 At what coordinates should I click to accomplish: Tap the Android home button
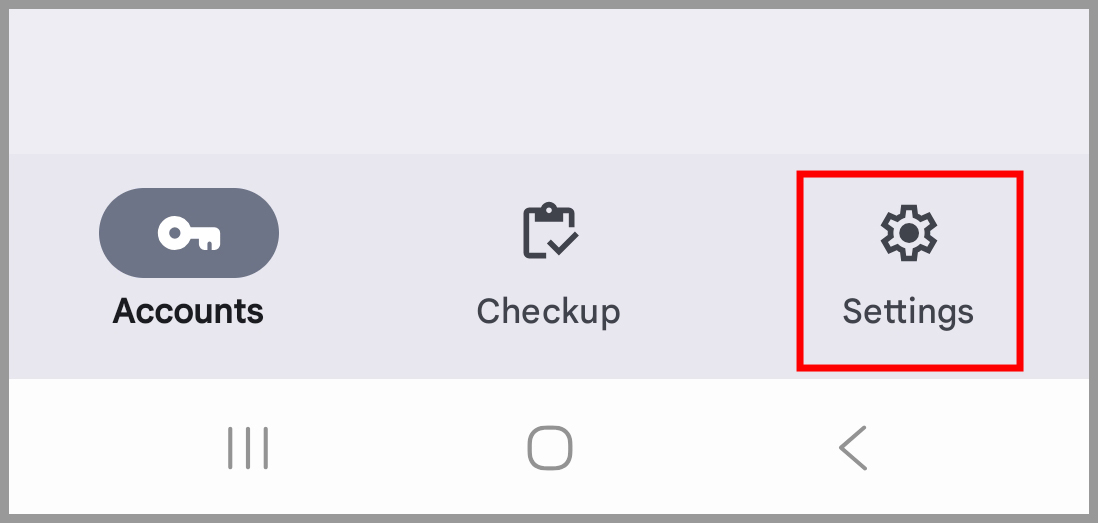tap(550, 447)
